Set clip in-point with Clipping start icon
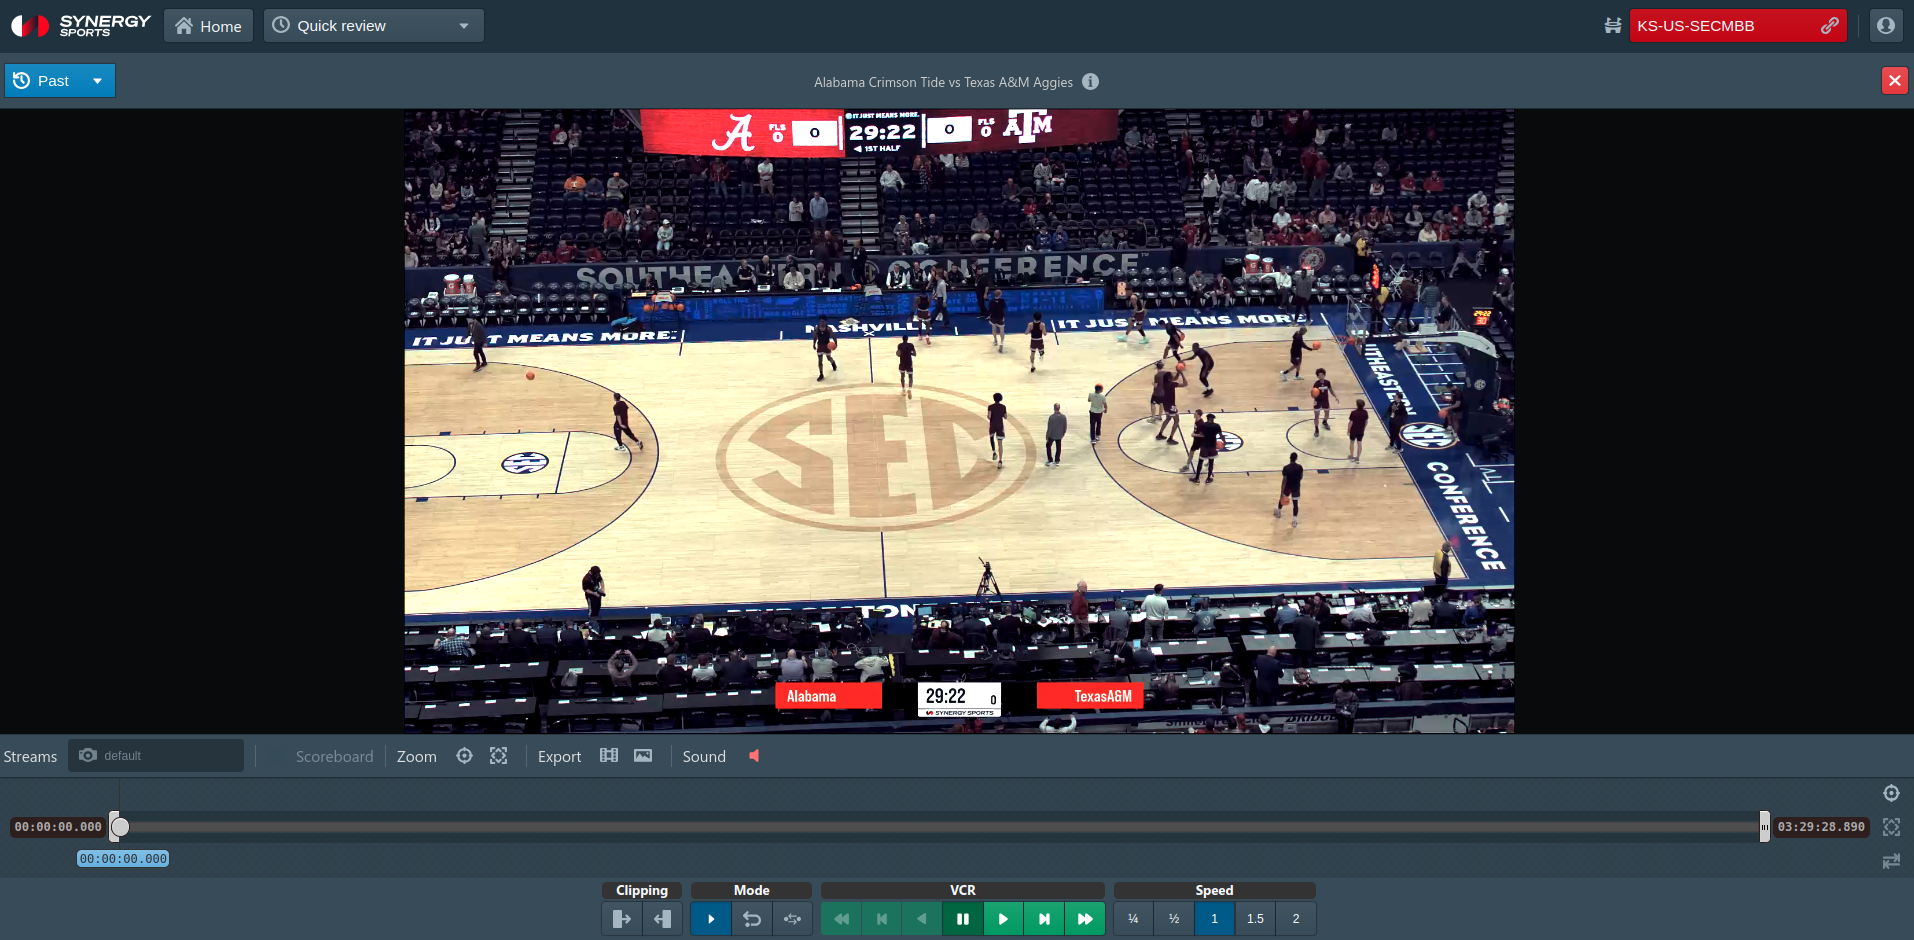Viewport: 1914px width, 940px height. 621,919
